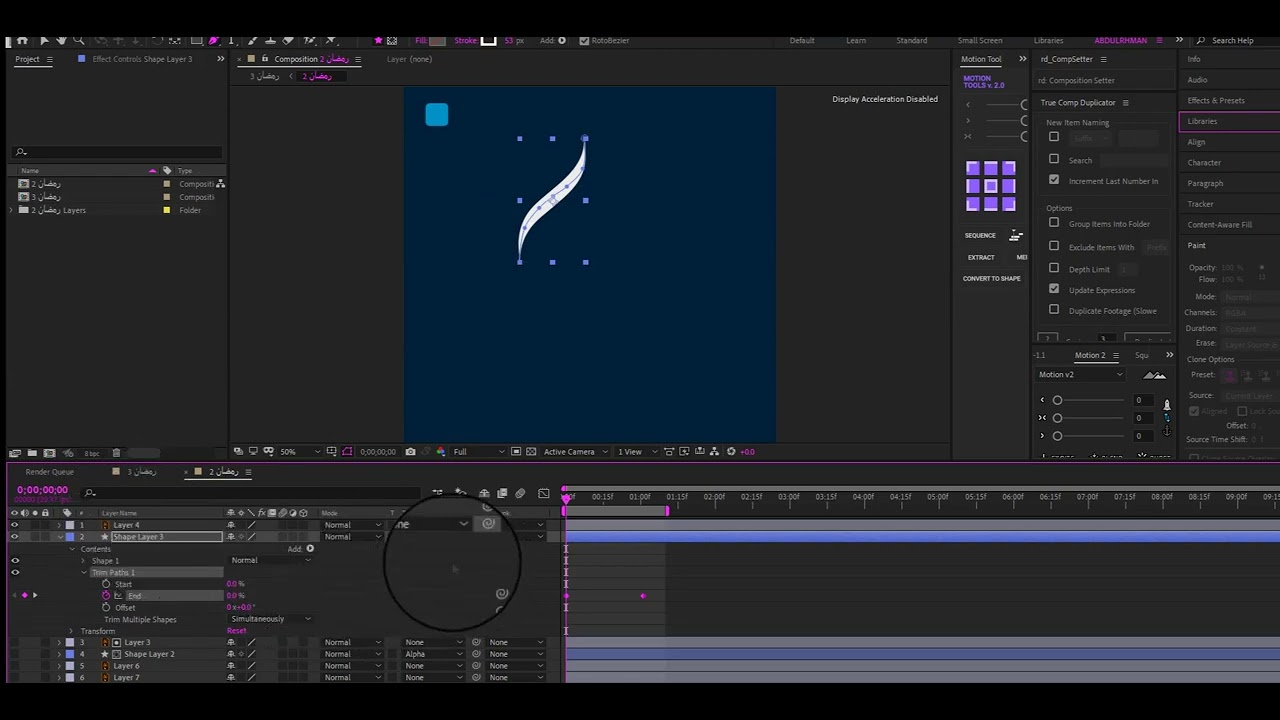This screenshot has width=1280, height=720.
Task: Select the Brush tool
Action: pyautogui.click(x=252, y=41)
